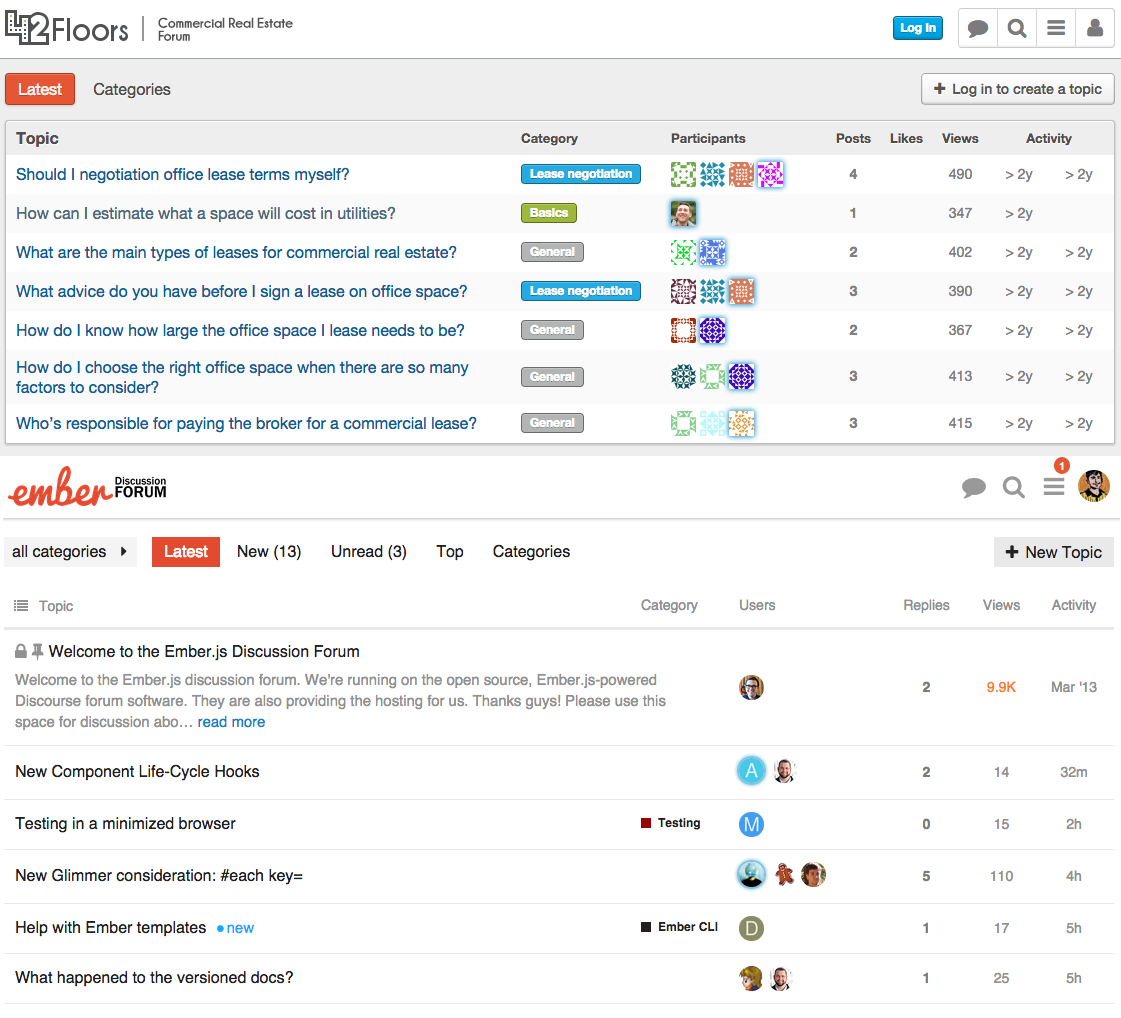Click gingerbread avatar on Glimmer consideration row
1121x1018 pixels.
[784, 874]
